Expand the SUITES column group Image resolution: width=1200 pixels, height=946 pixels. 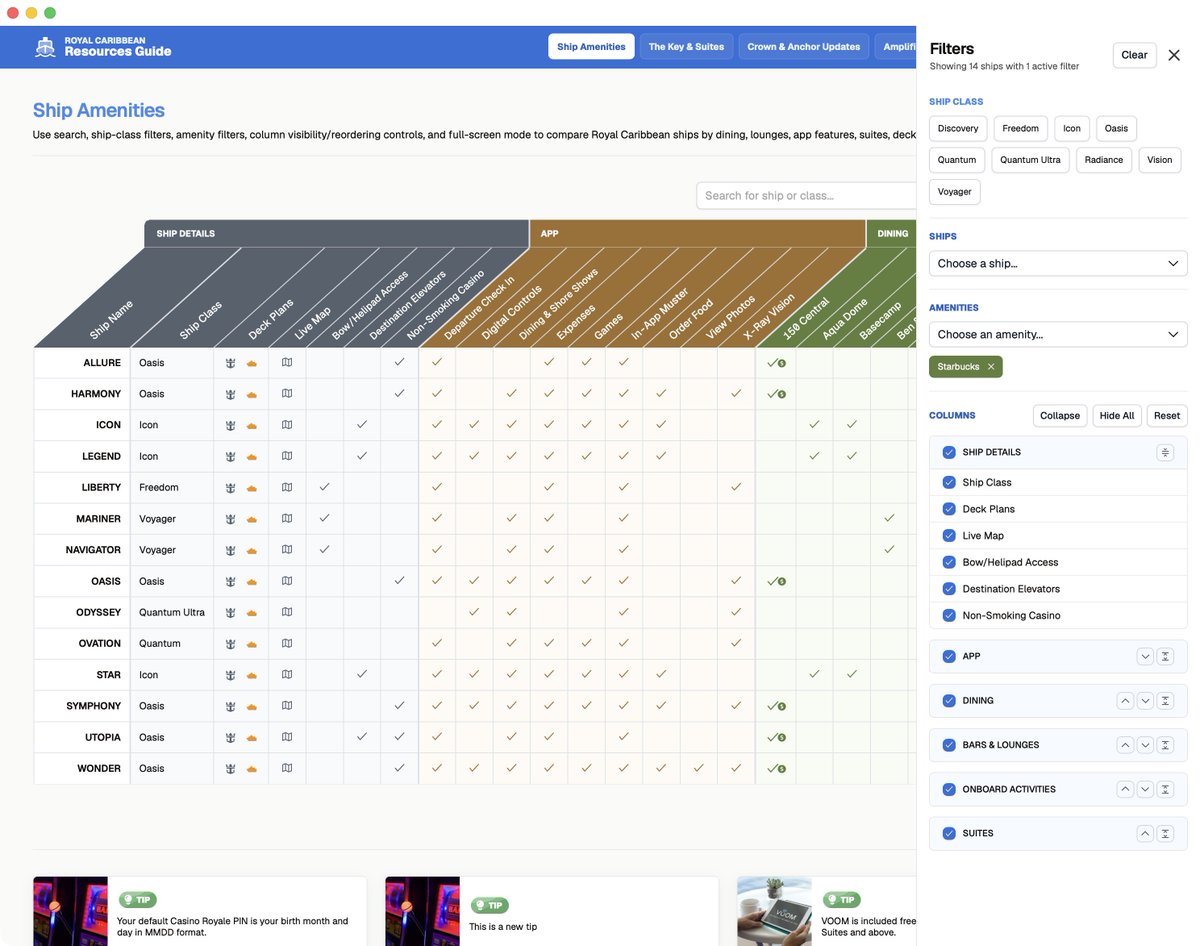coord(1165,833)
